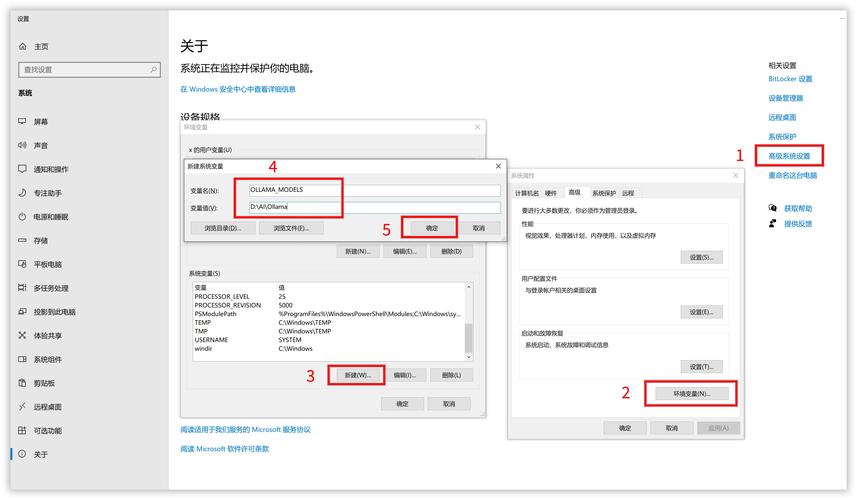Open 设备管理器 link
Viewport: 857px width, 500px height.
pos(785,98)
